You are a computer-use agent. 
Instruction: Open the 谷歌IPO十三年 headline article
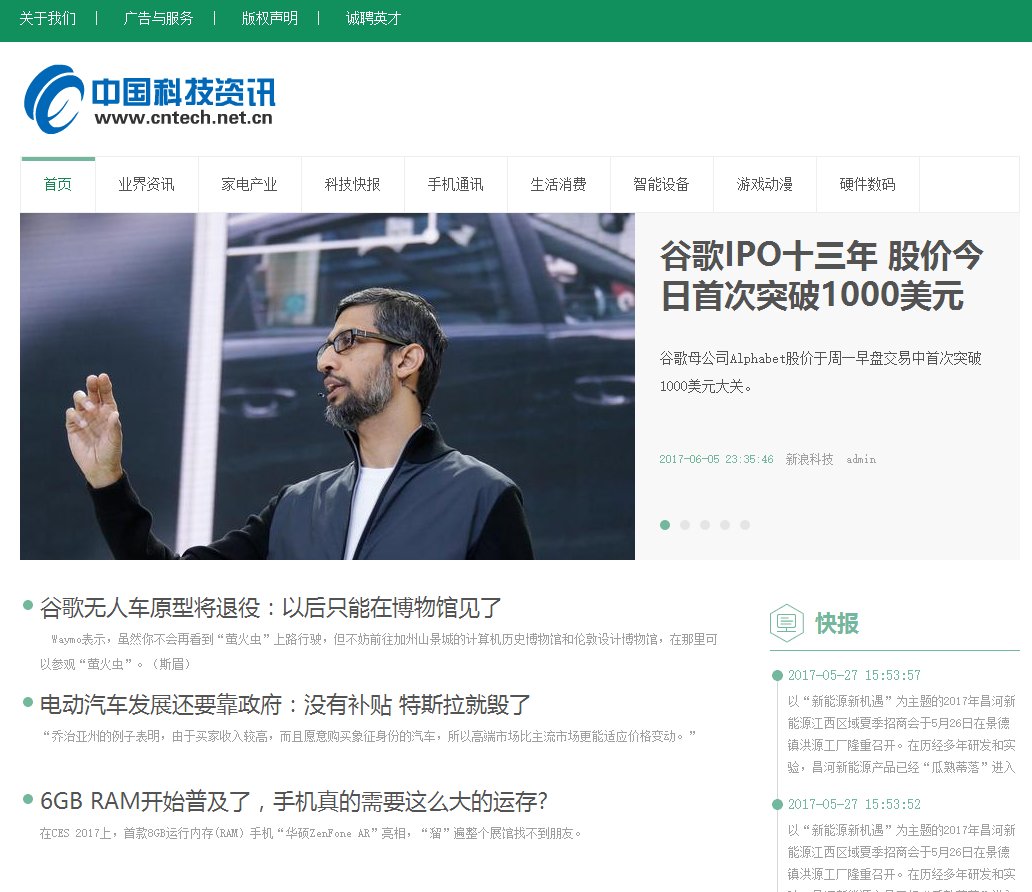click(x=821, y=275)
